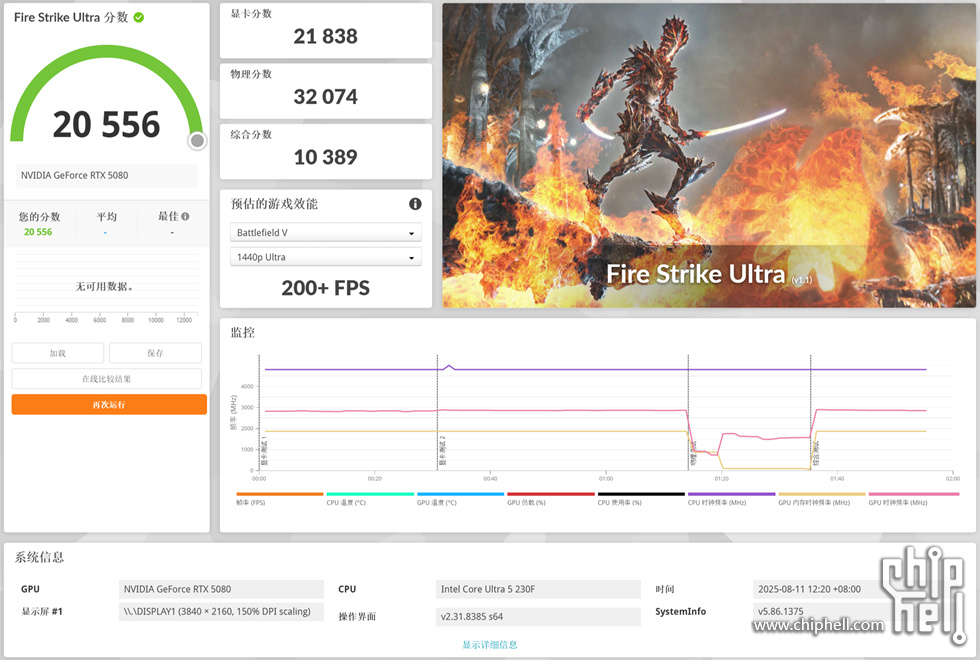The width and height of the screenshot is (980, 660).
Task: Open the 显示详细信息 show details link
Action: (x=489, y=644)
